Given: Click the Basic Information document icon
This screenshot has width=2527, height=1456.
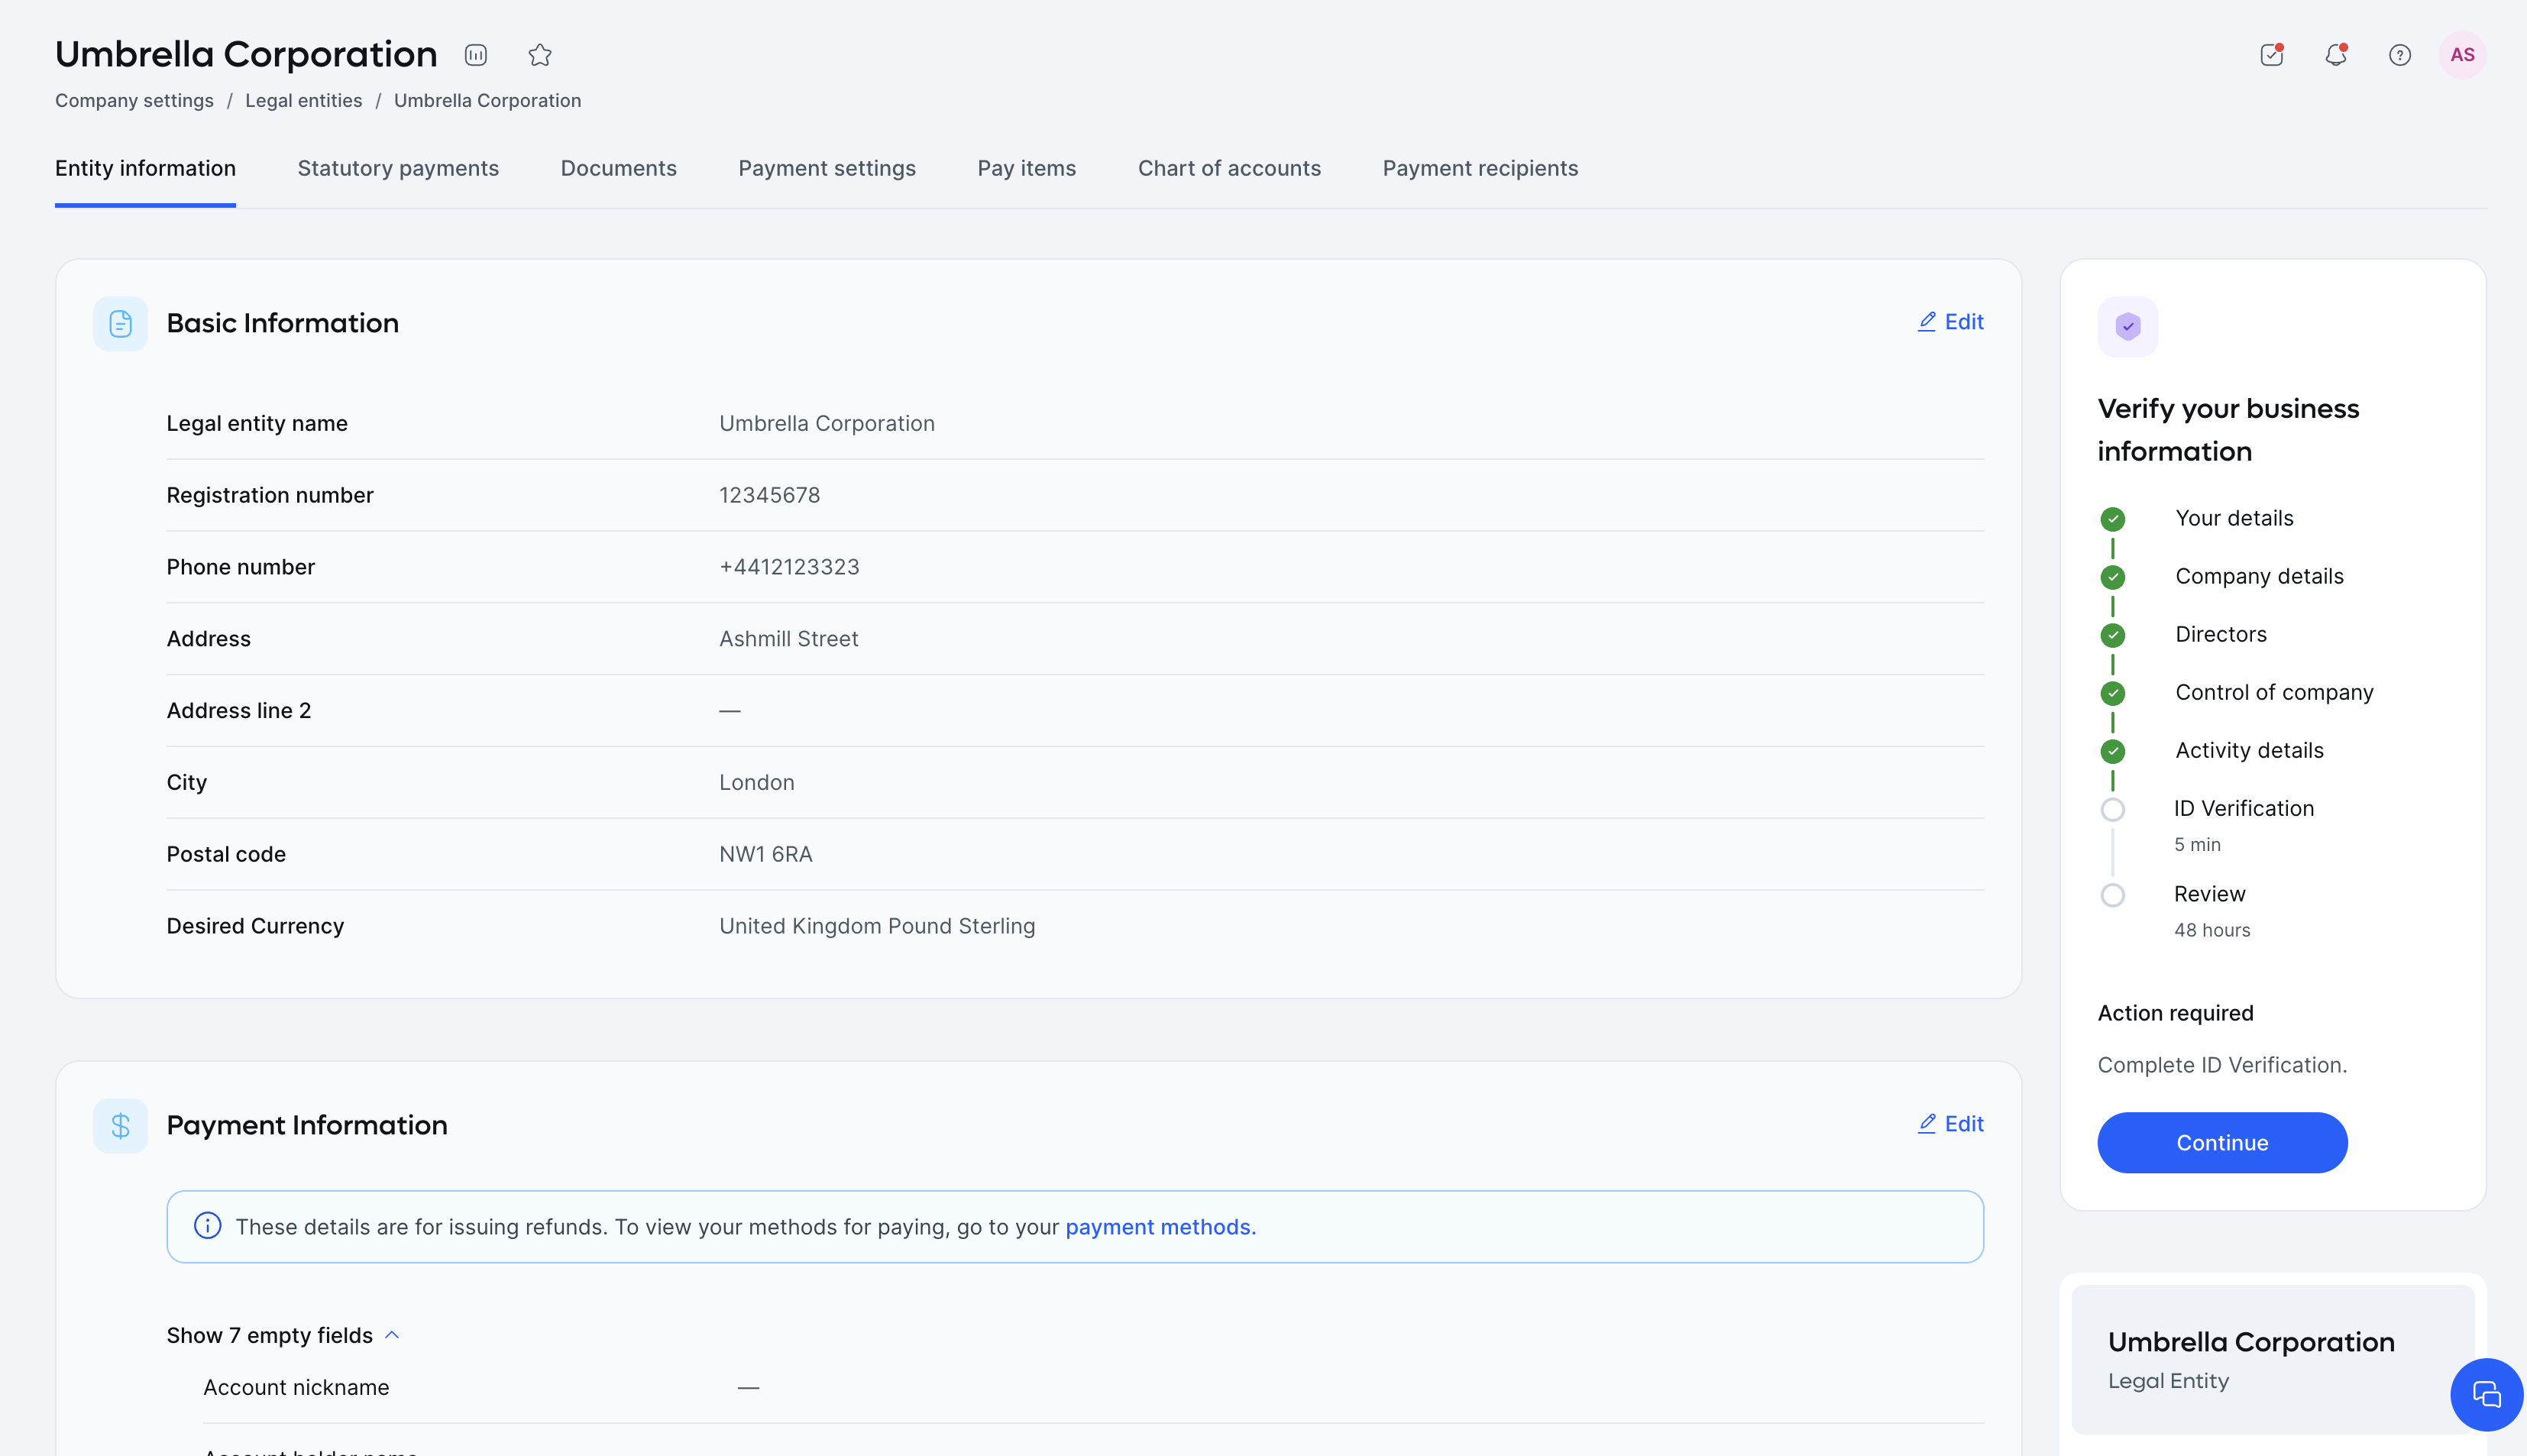Looking at the screenshot, I should tap(121, 324).
